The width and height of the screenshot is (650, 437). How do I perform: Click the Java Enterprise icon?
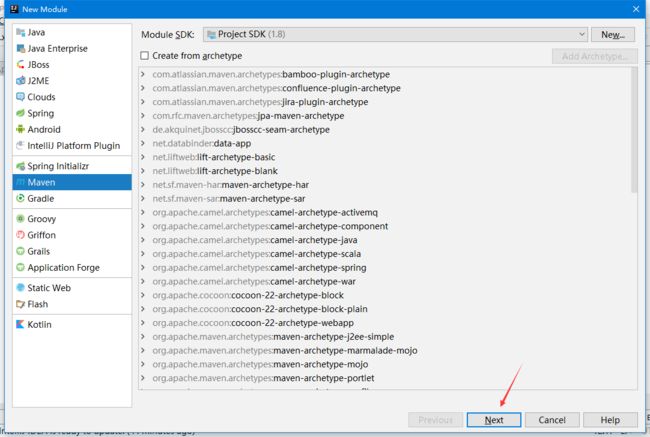tap(20, 49)
